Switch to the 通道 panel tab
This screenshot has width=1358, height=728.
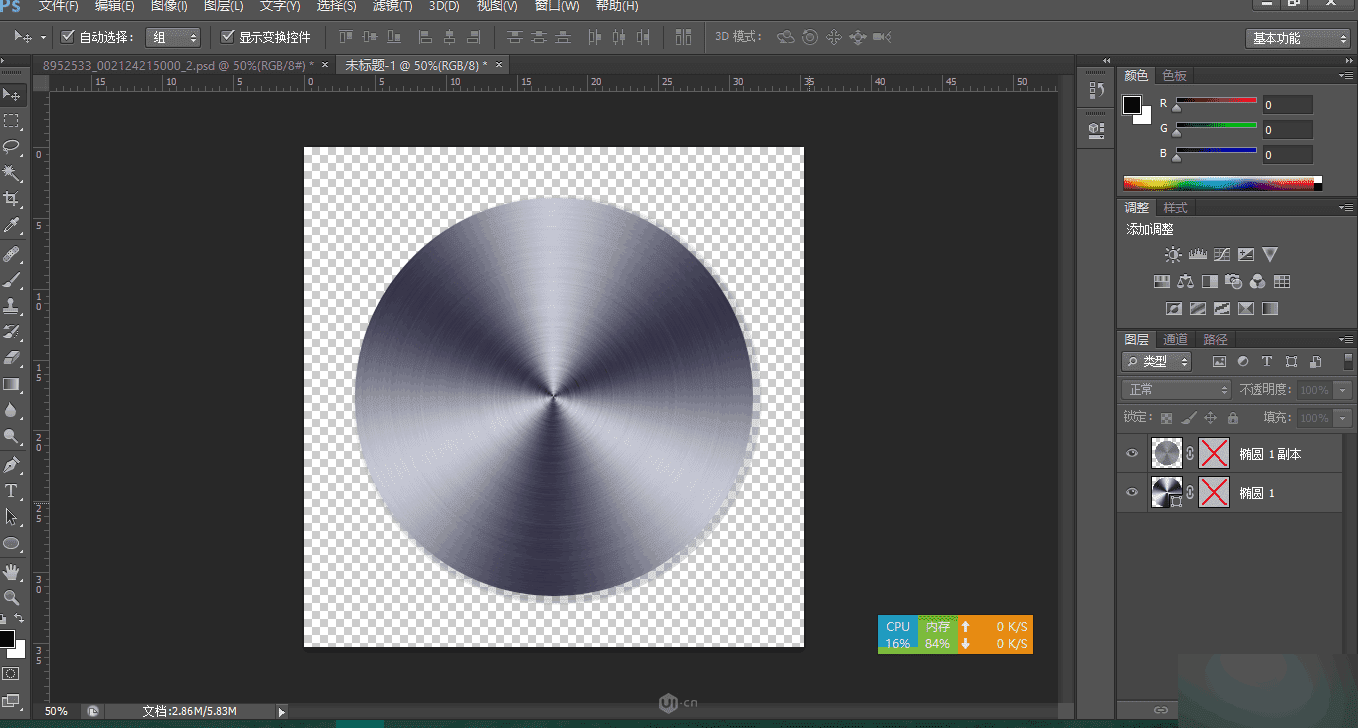(x=1176, y=340)
